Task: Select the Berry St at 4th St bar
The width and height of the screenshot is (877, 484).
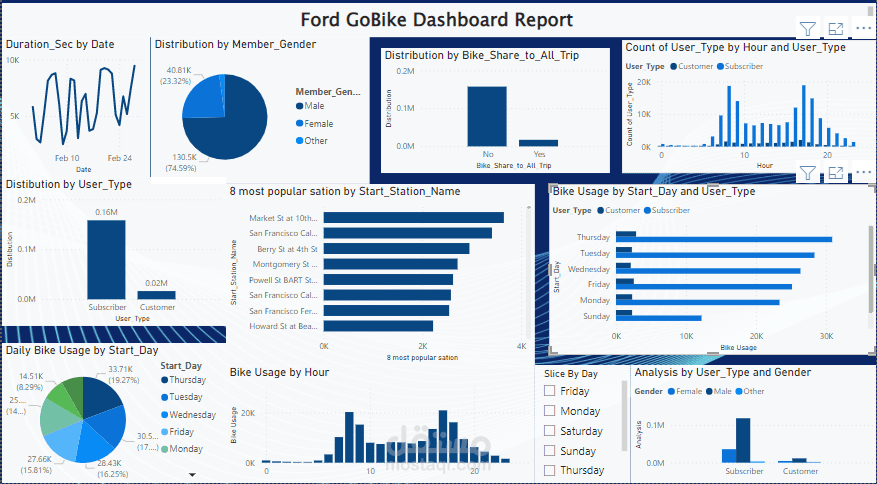Action: 396,249
